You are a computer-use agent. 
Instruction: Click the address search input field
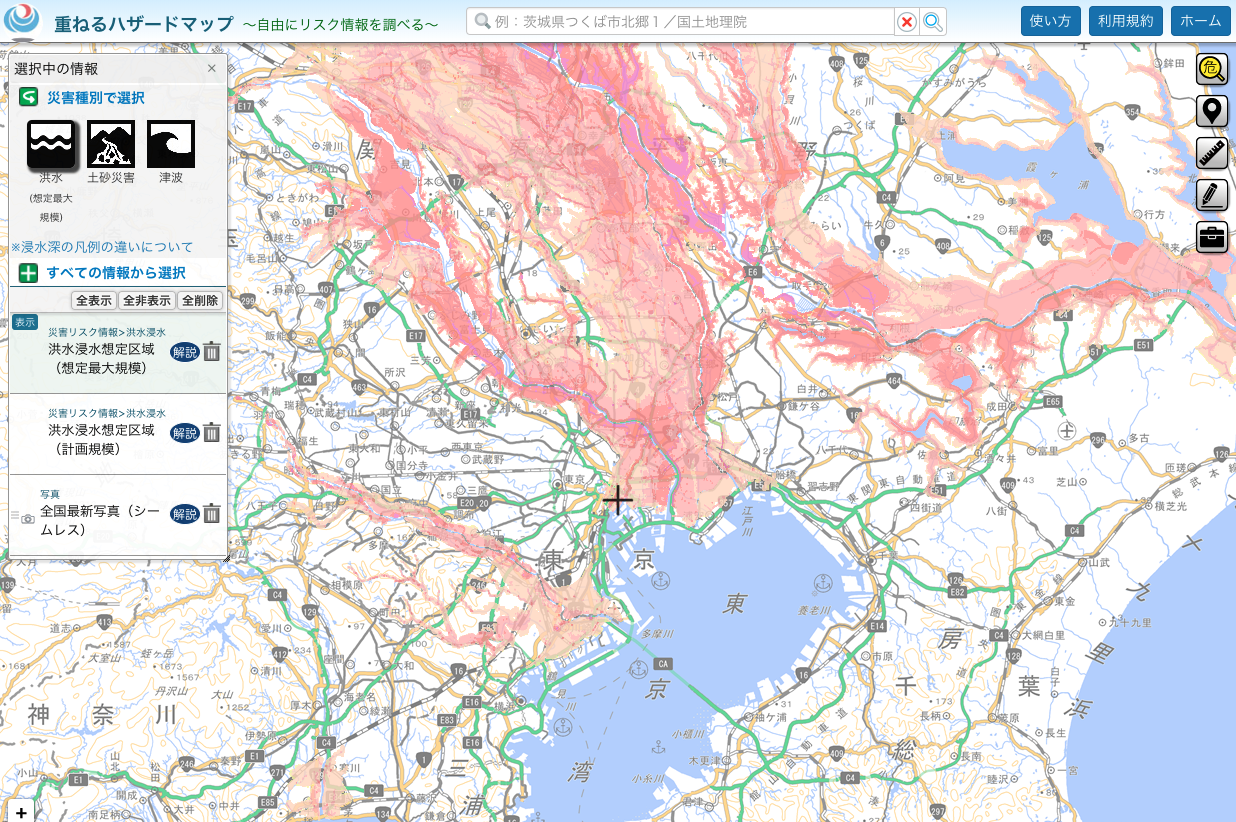tap(682, 22)
